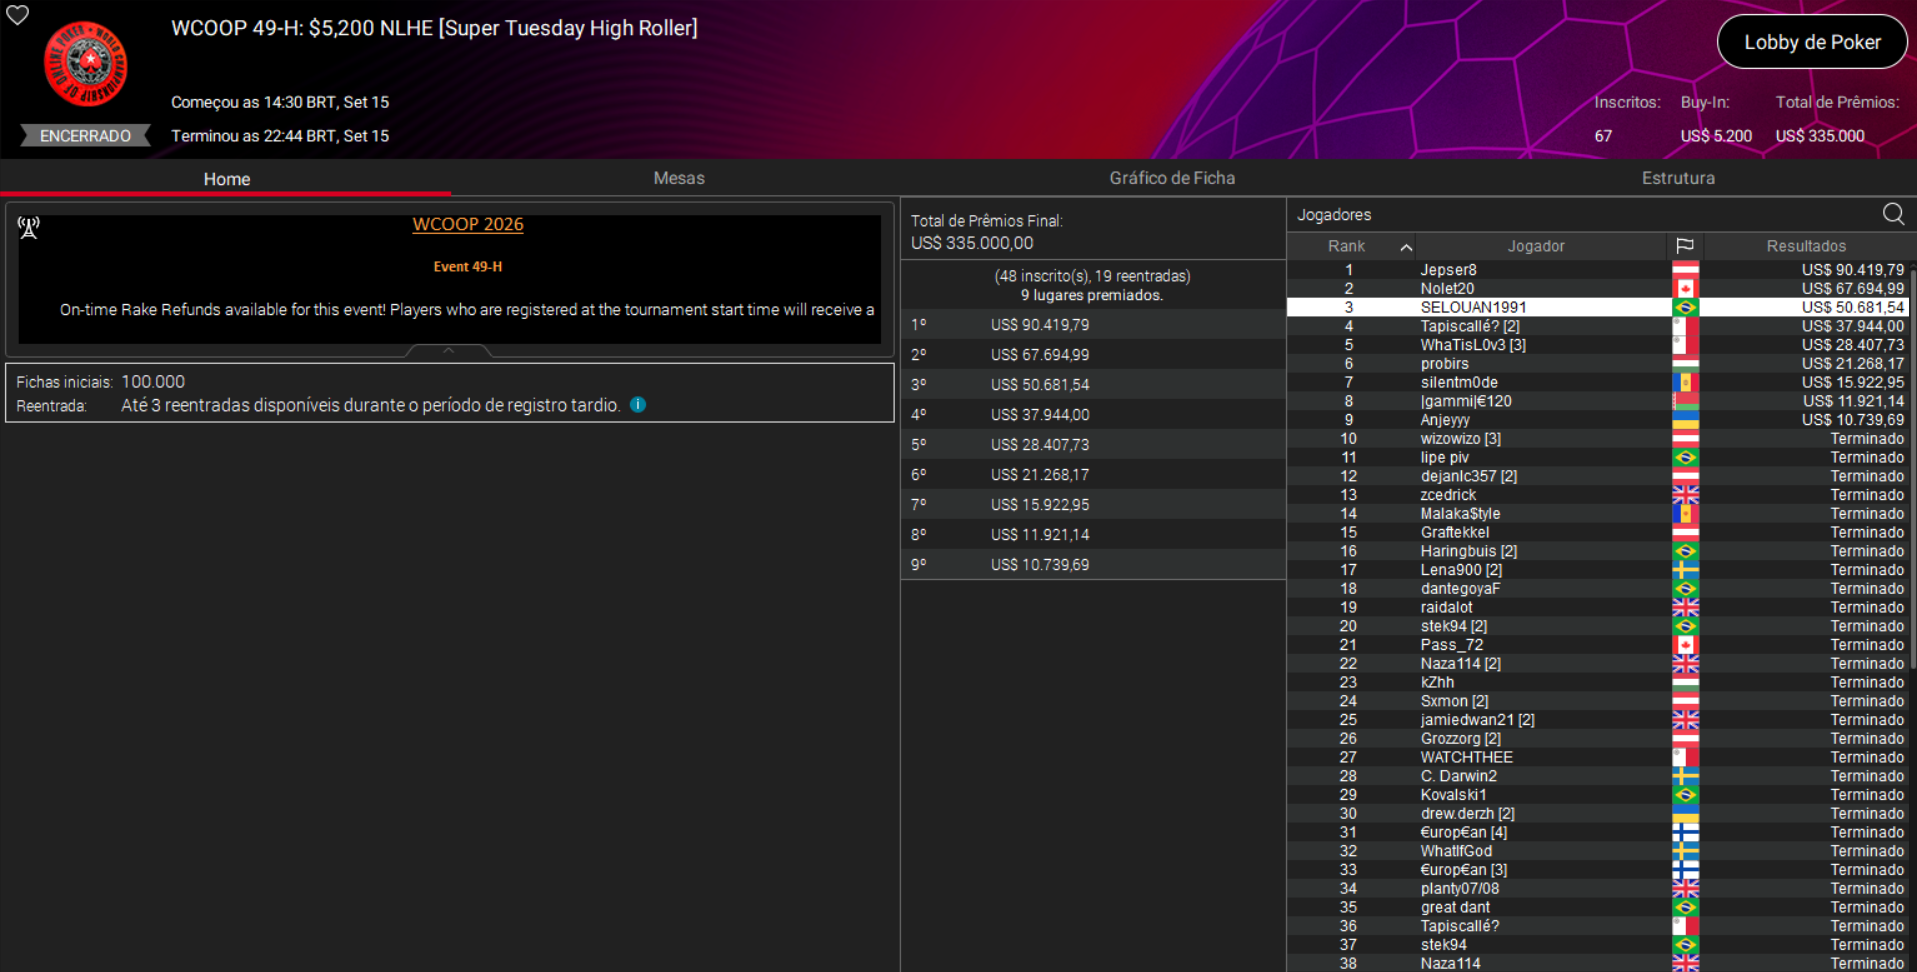Click the Lobby de Poker button
1917x972 pixels.
pyautogui.click(x=1812, y=42)
